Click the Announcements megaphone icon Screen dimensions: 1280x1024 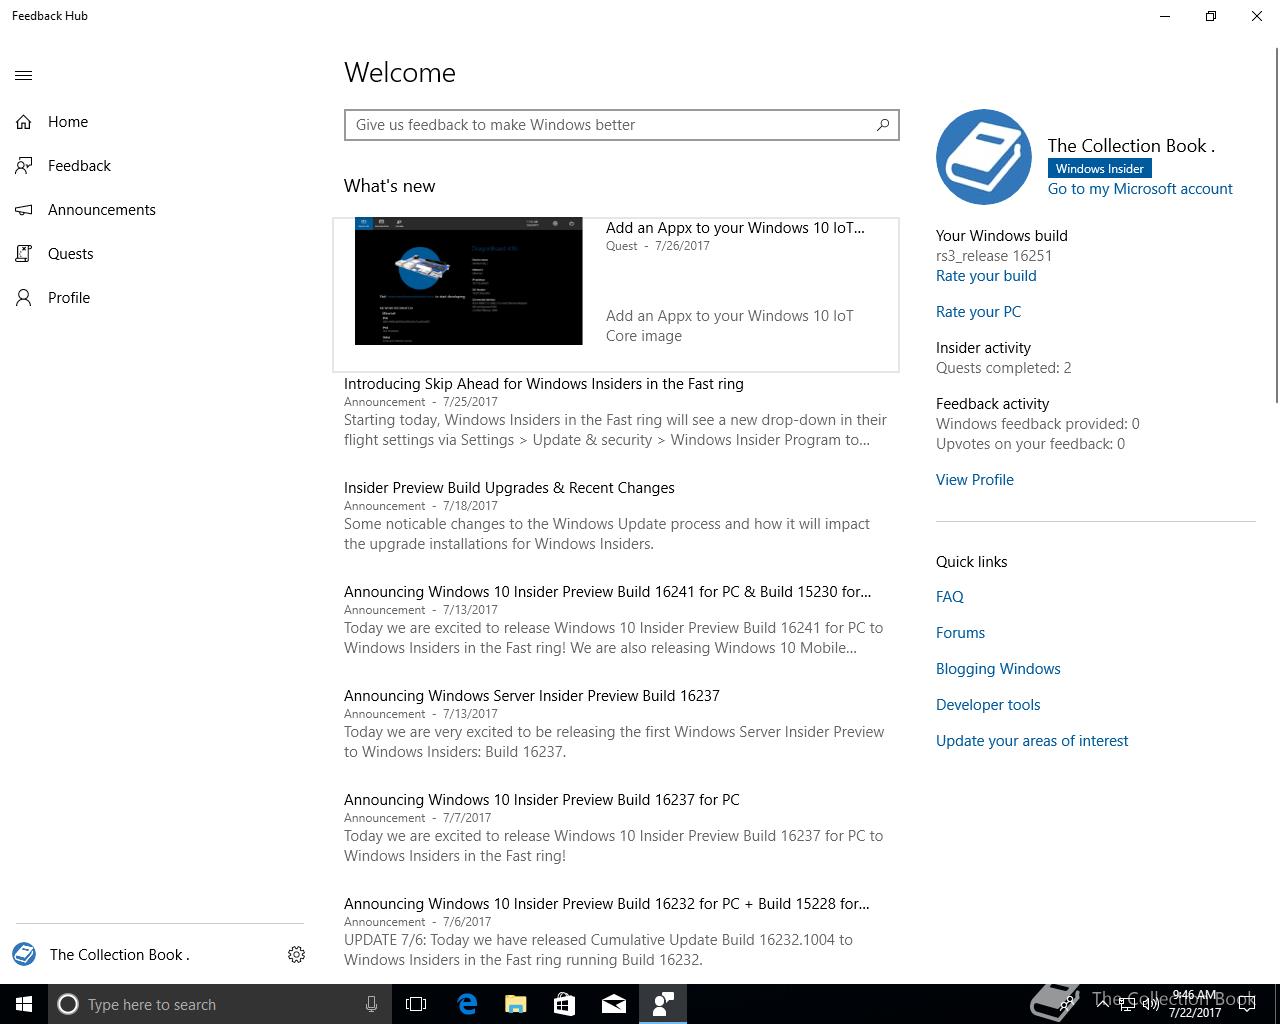pos(24,210)
